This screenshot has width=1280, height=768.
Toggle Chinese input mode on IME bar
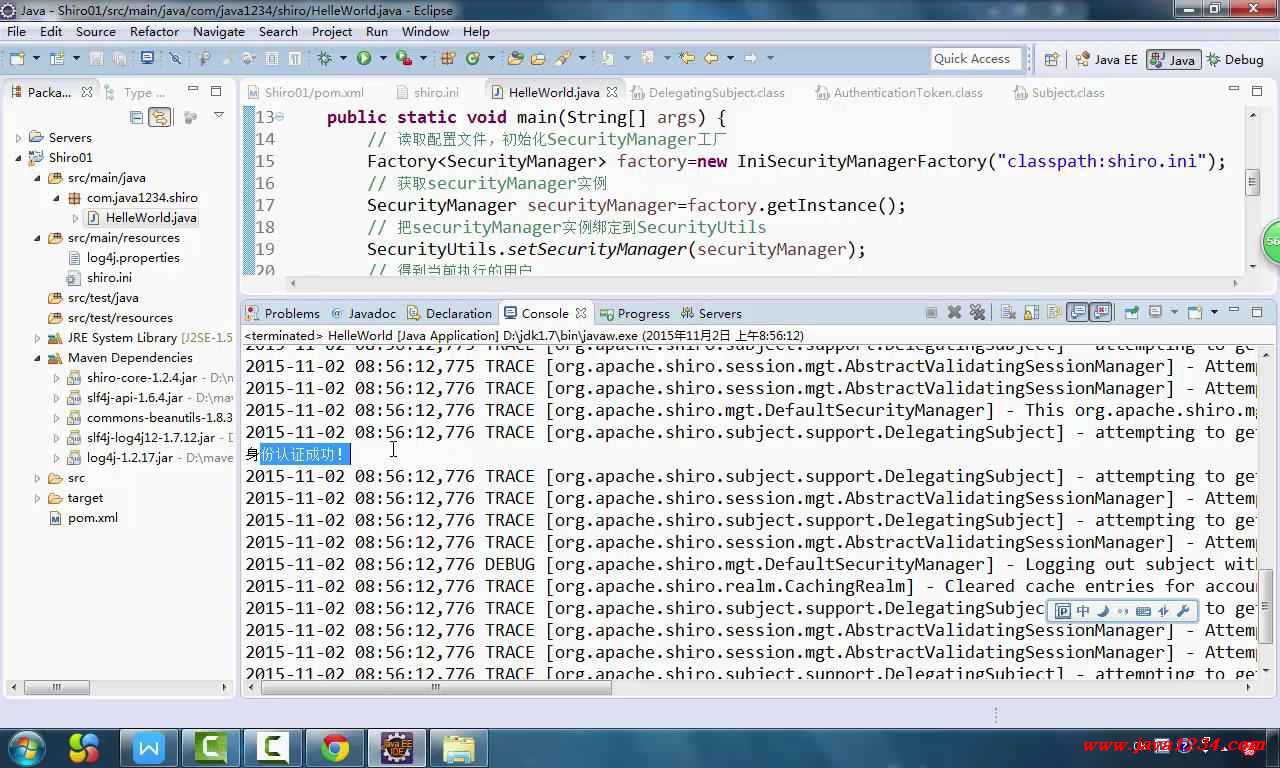[1082, 611]
